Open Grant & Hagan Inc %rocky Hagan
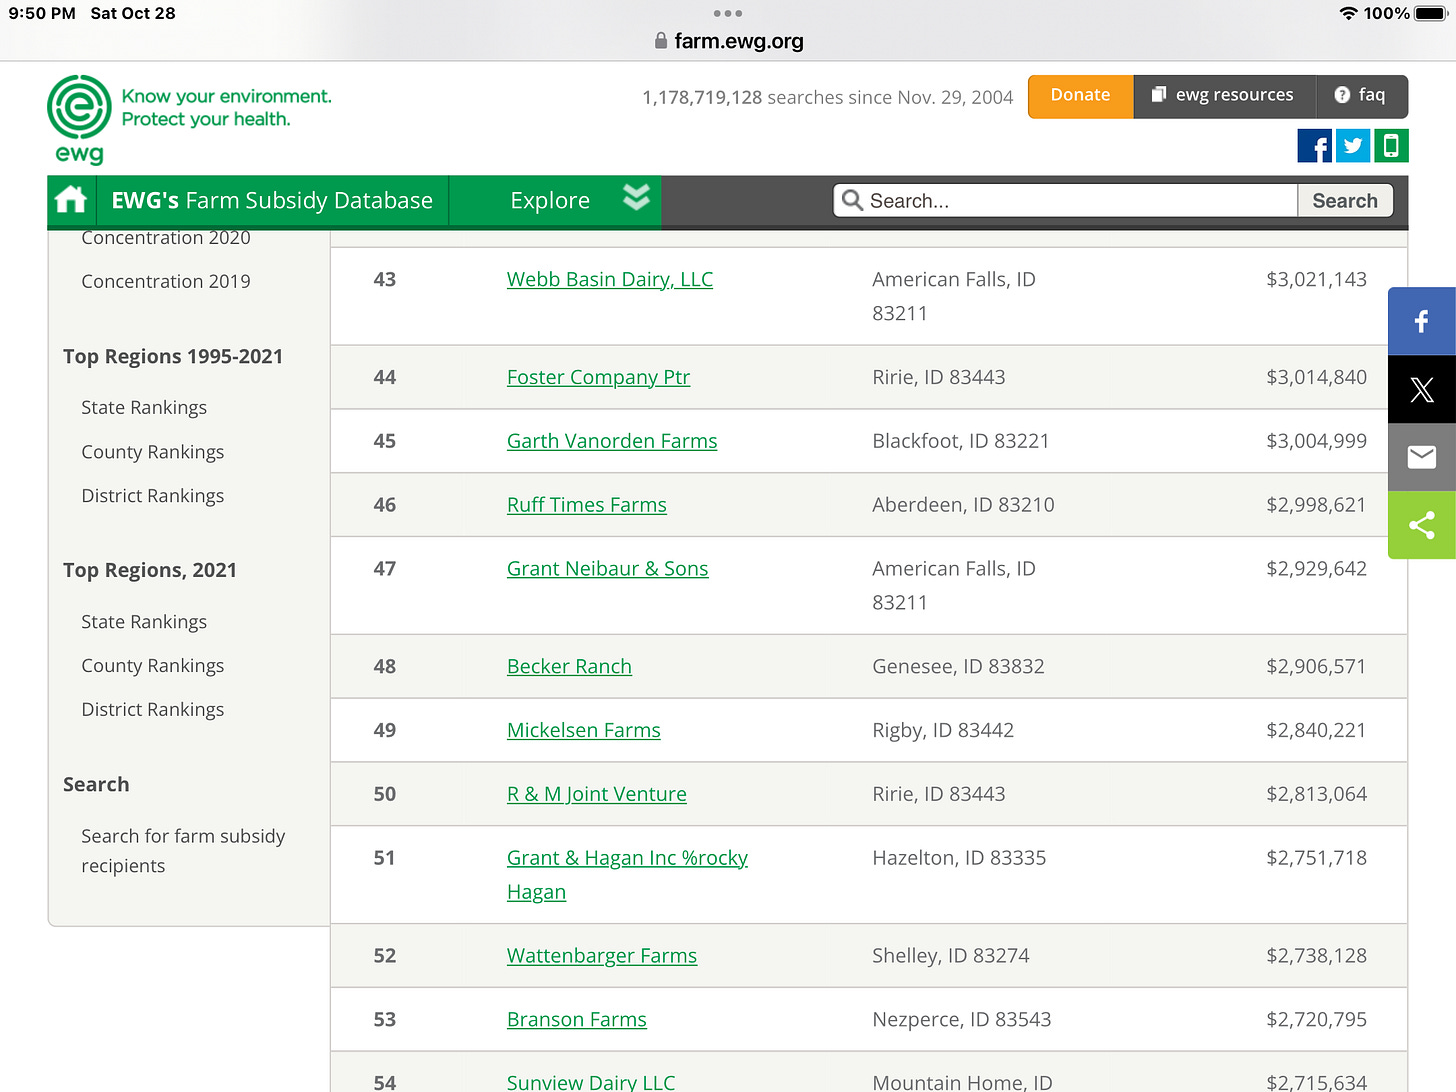Viewport: 1456px width, 1092px height. tap(627, 875)
